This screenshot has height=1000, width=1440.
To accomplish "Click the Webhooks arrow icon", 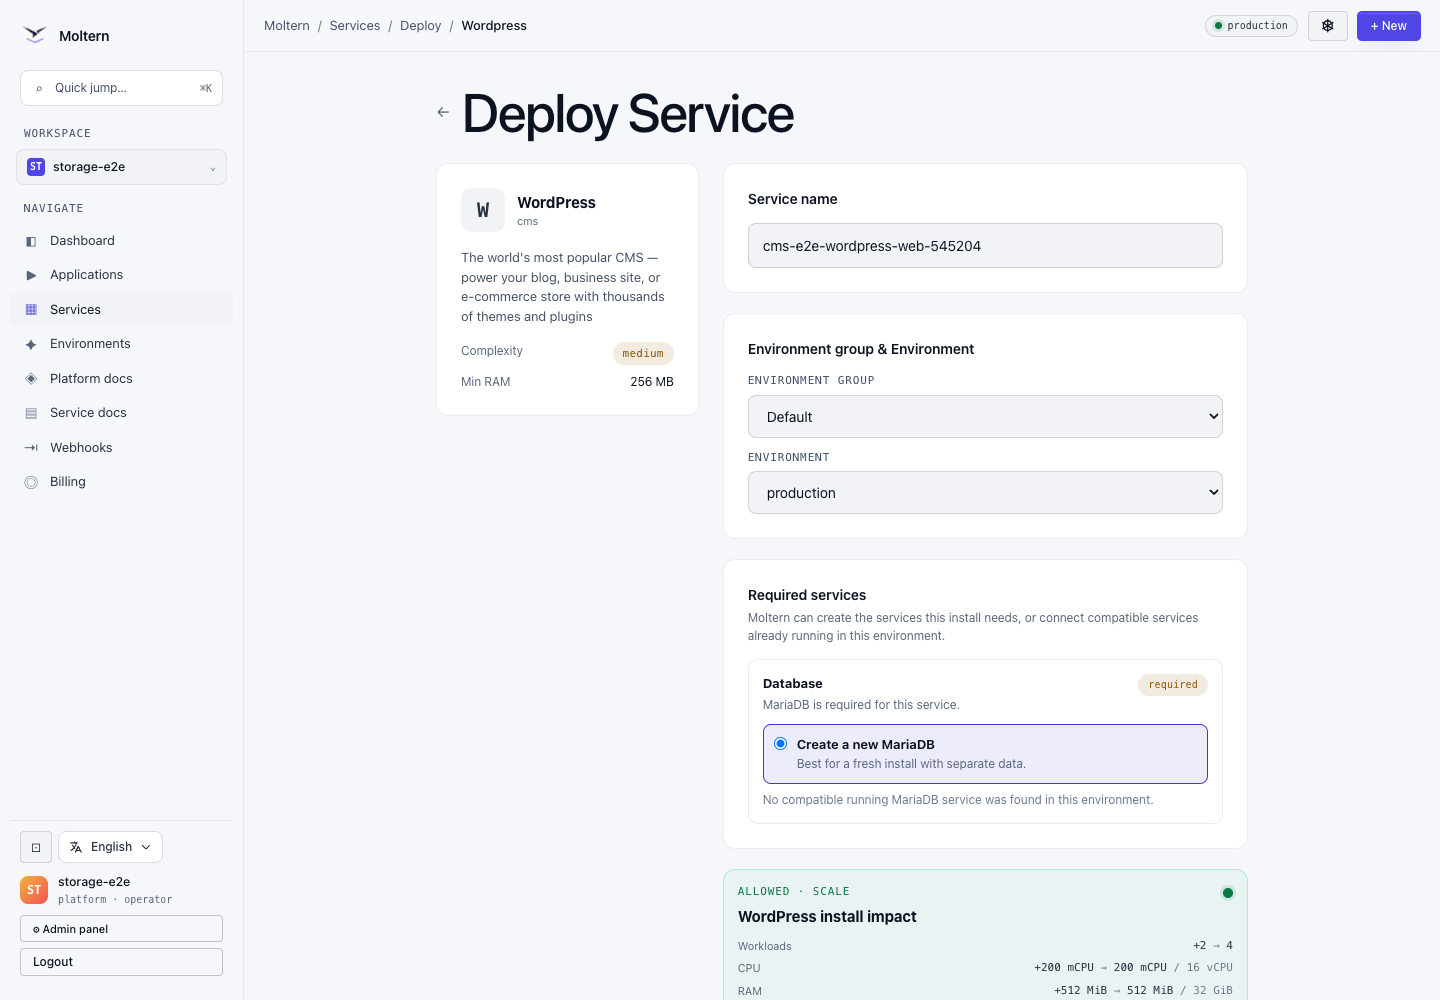I will tap(31, 448).
